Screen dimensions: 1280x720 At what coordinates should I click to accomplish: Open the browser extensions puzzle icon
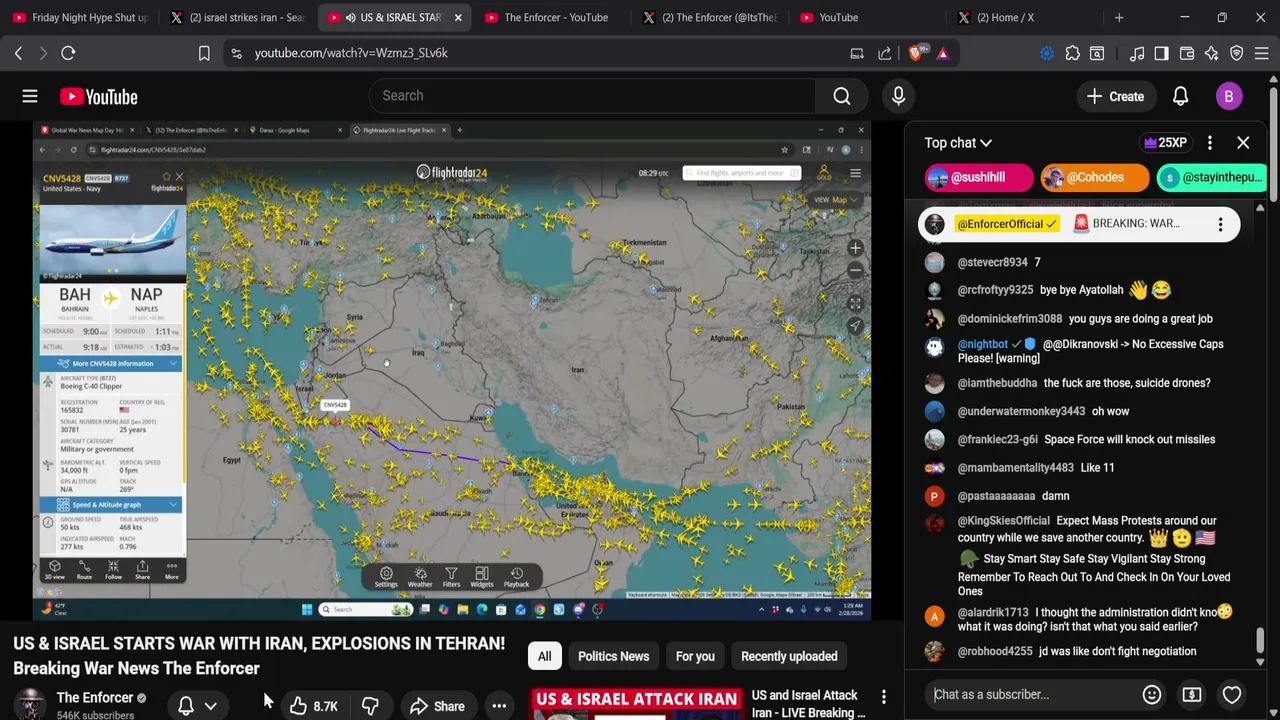[x=1072, y=53]
